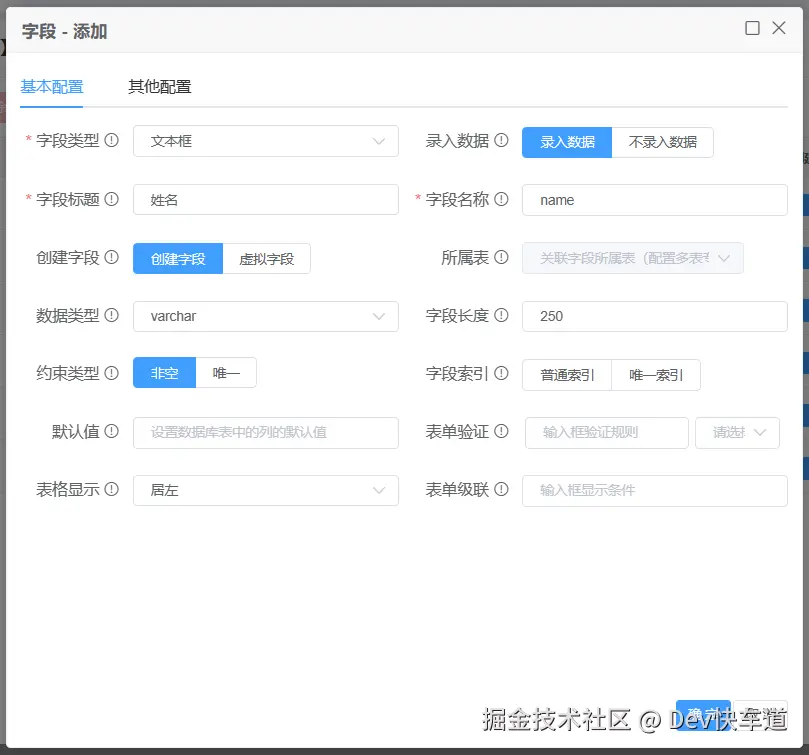This screenshot has height=755, width=809.
Task: Click info icon next to 所属表
Action: click(501, 257)
